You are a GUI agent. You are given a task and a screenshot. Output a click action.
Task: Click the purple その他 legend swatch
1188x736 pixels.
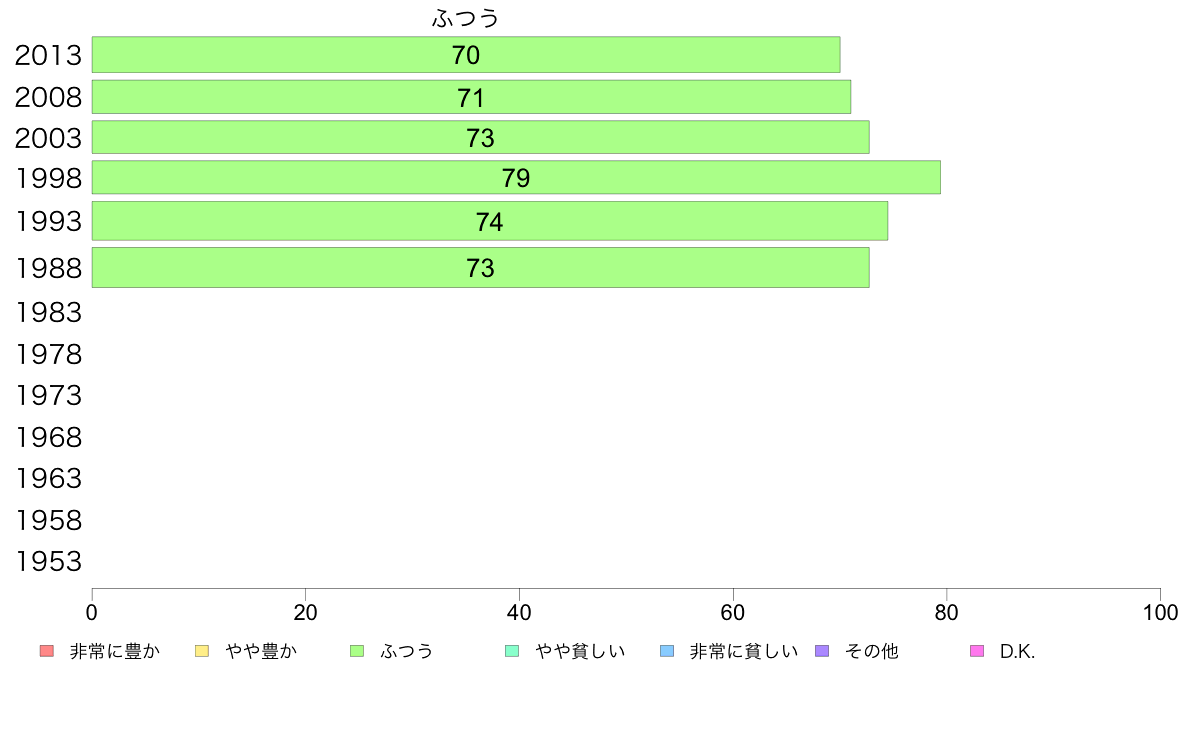(x=822, y=651)
